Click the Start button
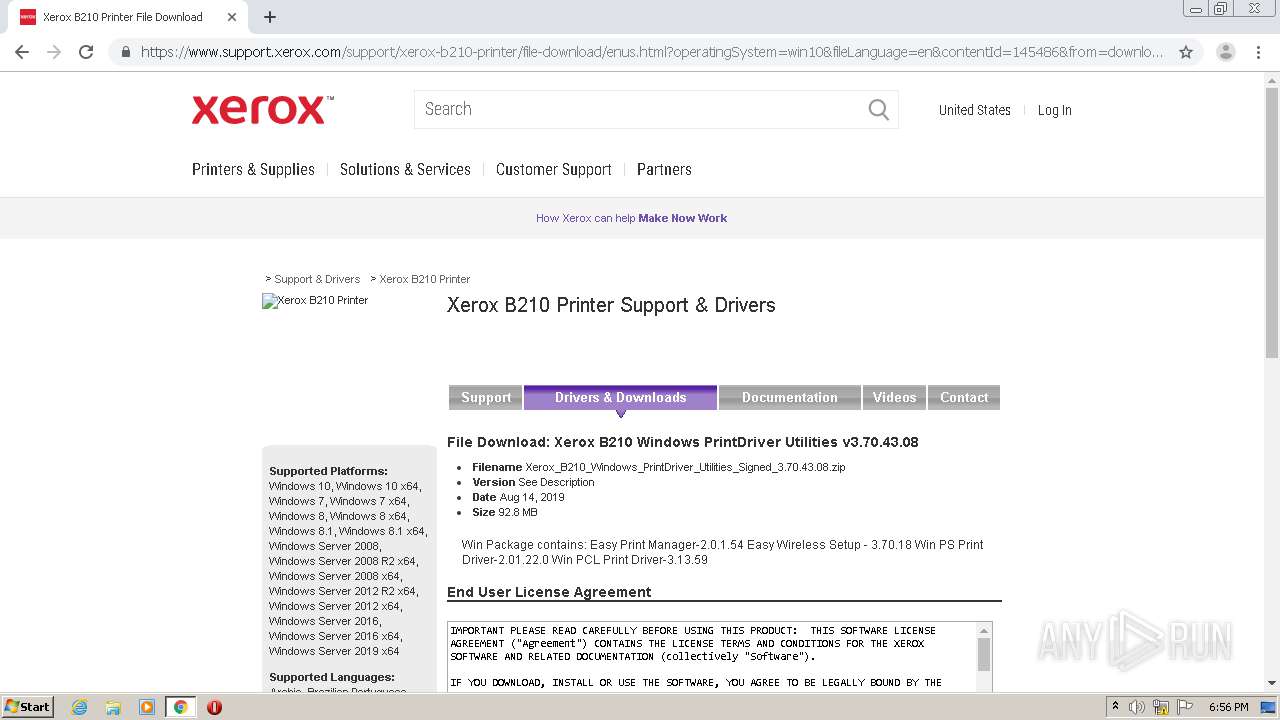Image resolution: width=1280 pixels, height=720 pixels. point(27,707)
